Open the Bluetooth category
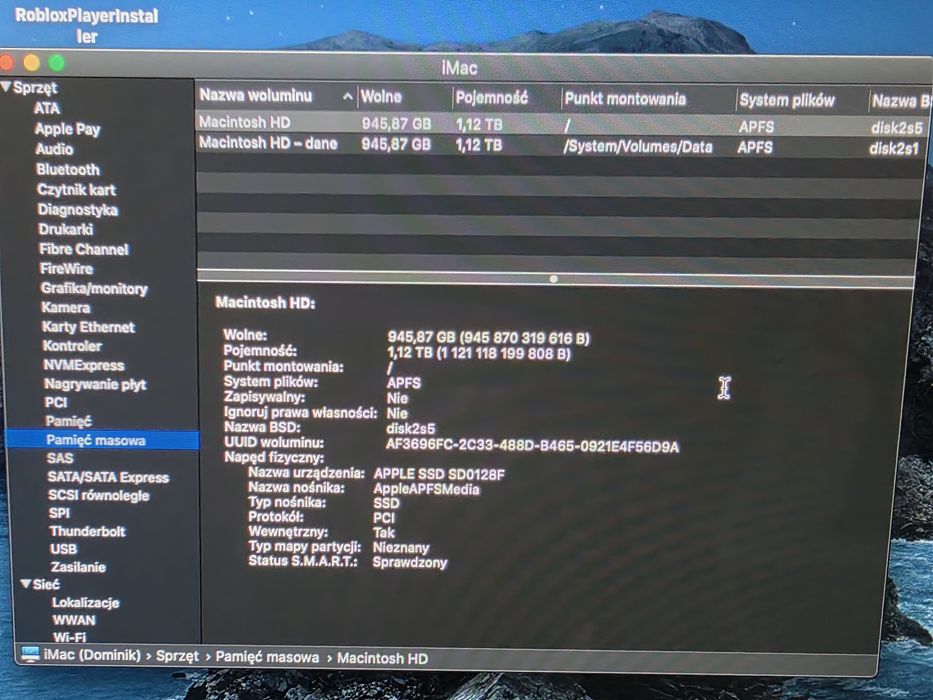 click(x=68, y=170)
